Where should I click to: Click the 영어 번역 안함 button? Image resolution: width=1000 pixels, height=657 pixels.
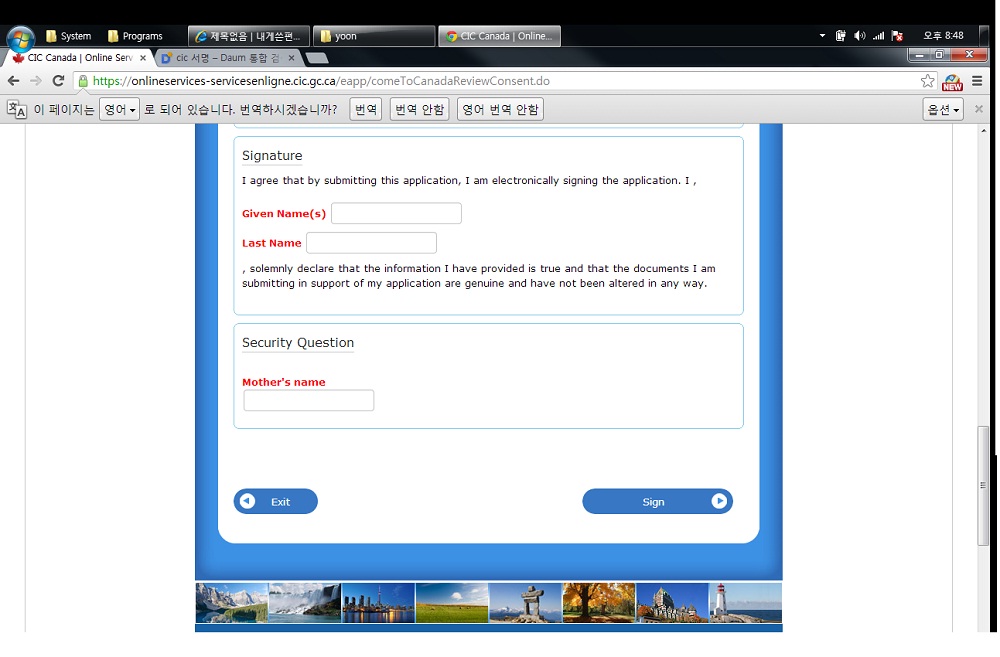[500, 109]
